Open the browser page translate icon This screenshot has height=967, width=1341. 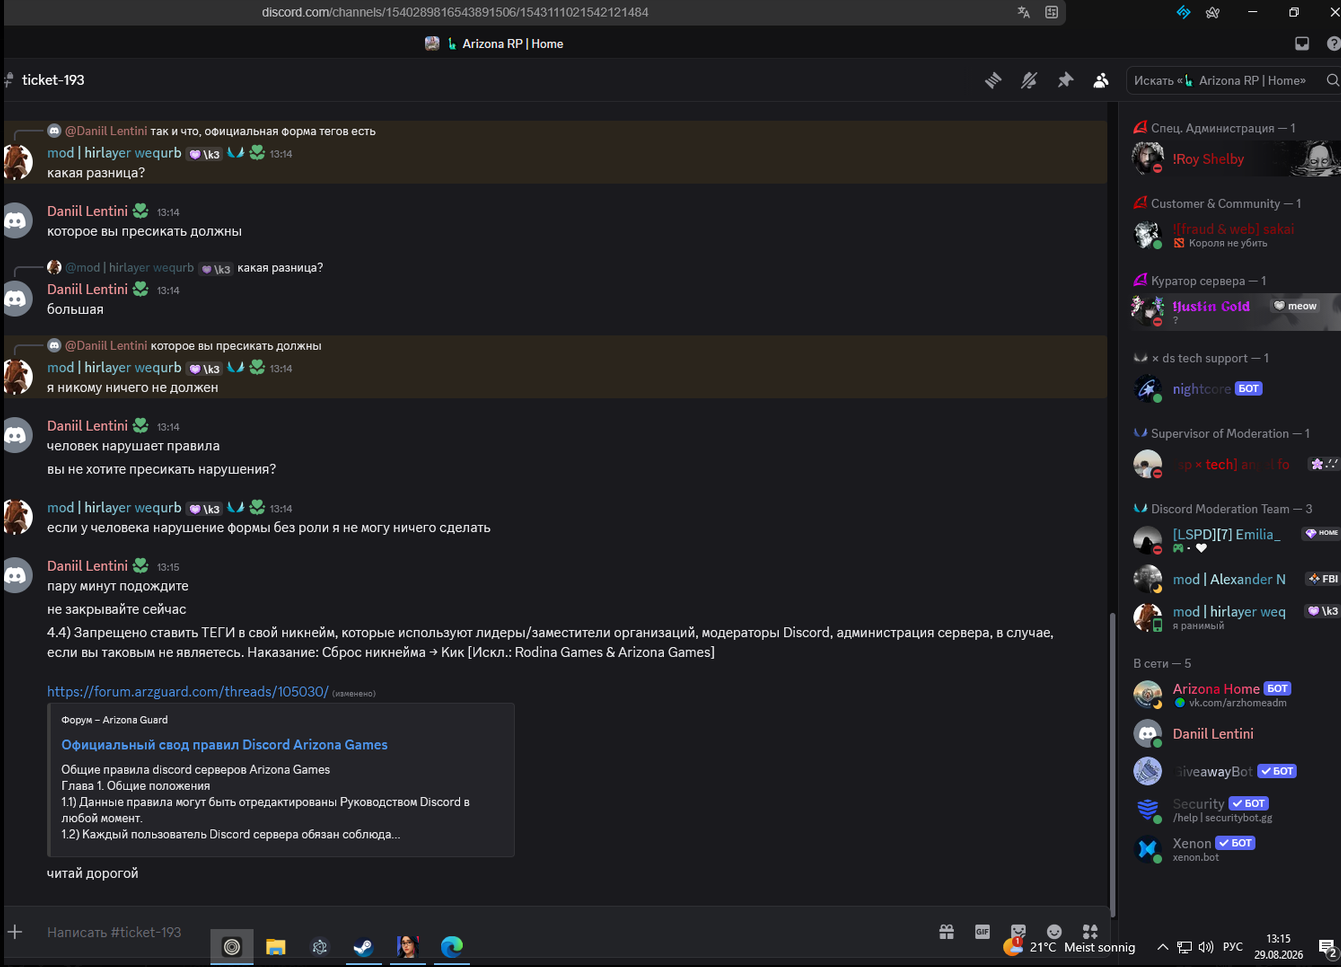[x=1023, y=12]
